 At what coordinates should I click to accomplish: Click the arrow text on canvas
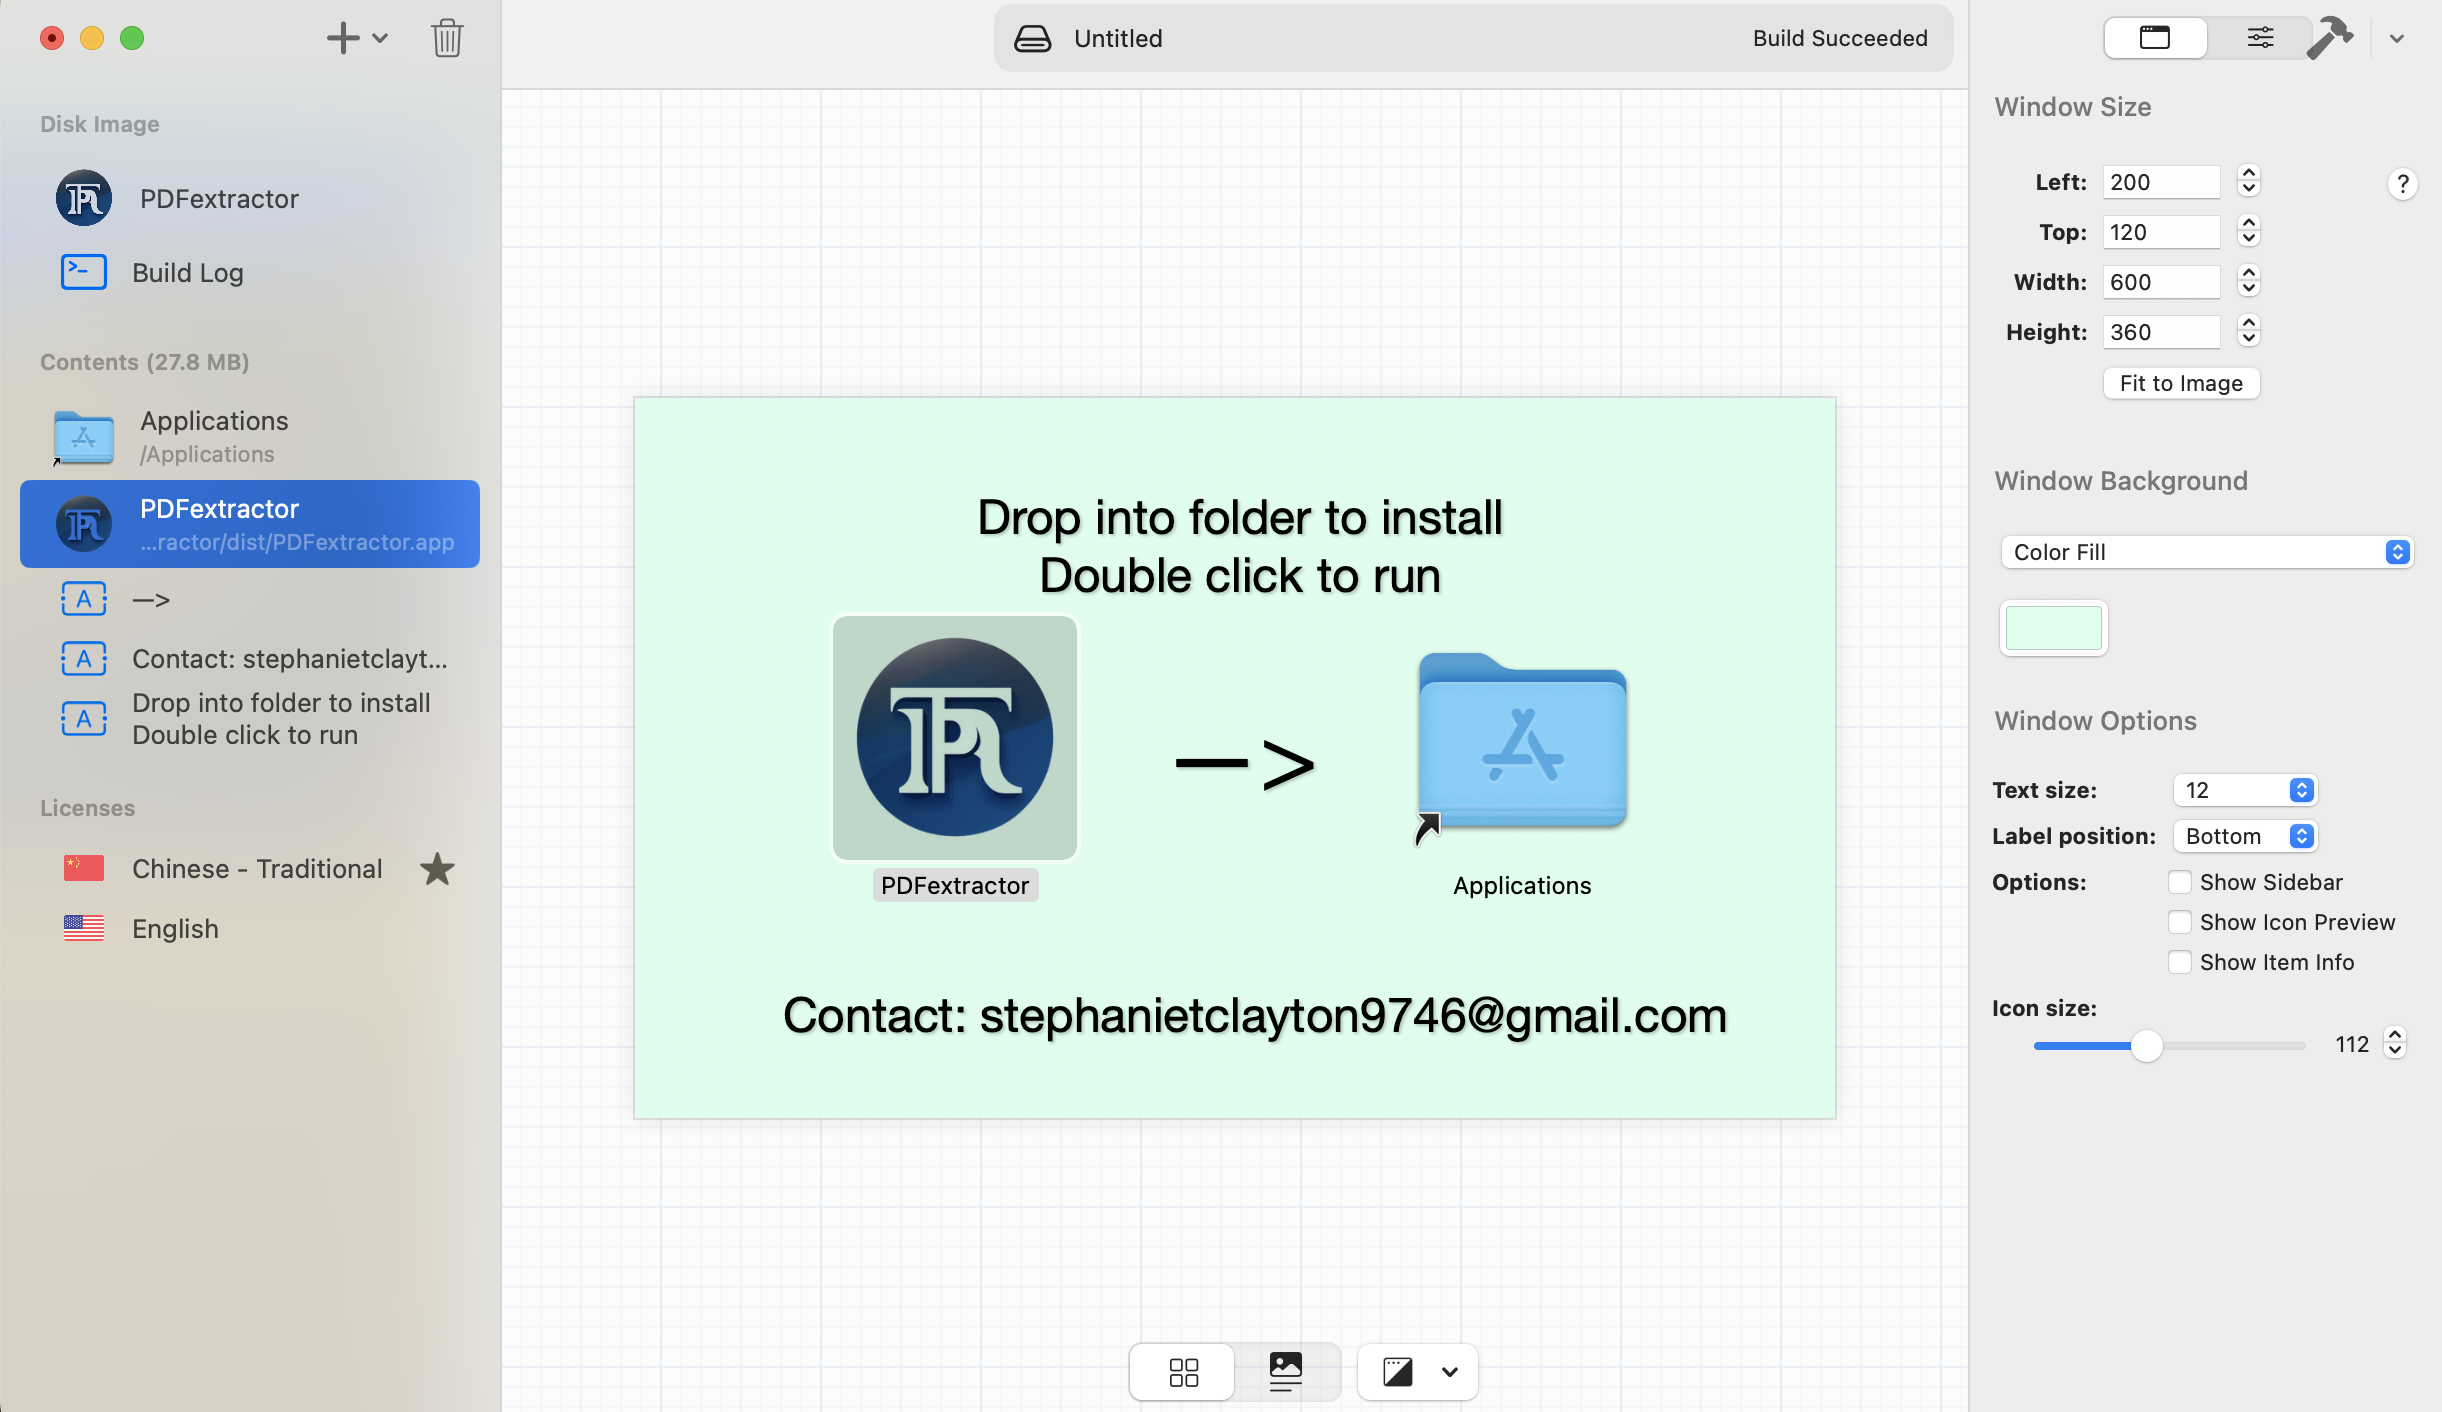(1244, 765)
